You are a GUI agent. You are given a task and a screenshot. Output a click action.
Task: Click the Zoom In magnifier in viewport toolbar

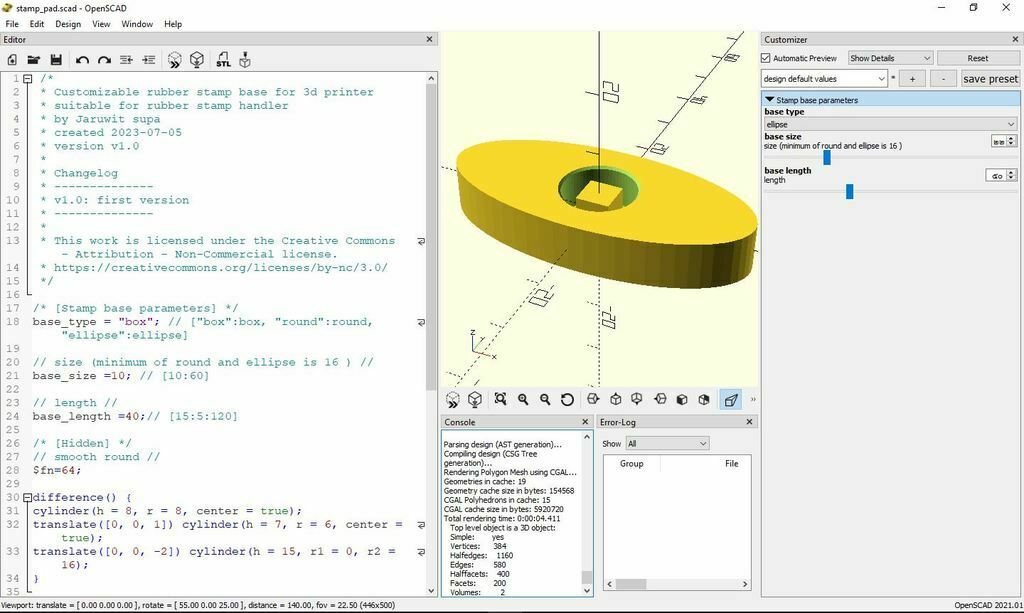[523, 399]
